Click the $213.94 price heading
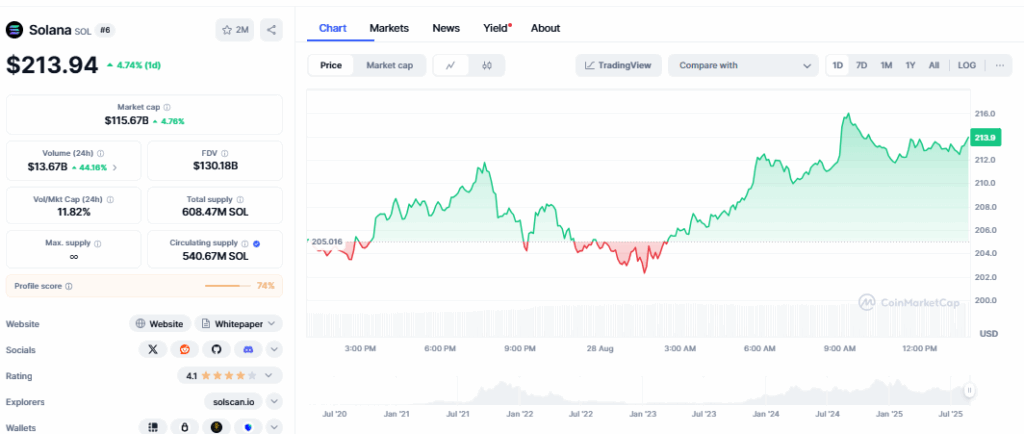 [52, 65]
